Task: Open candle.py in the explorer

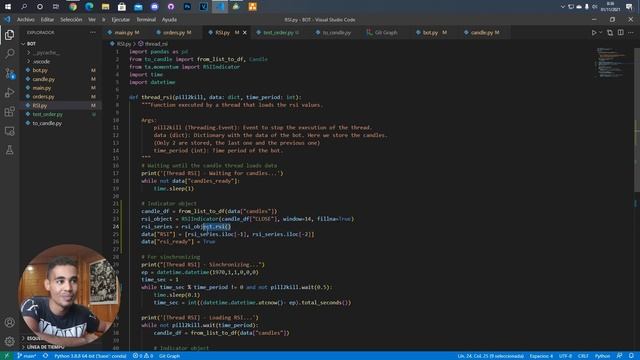Action: pos(60,79)
